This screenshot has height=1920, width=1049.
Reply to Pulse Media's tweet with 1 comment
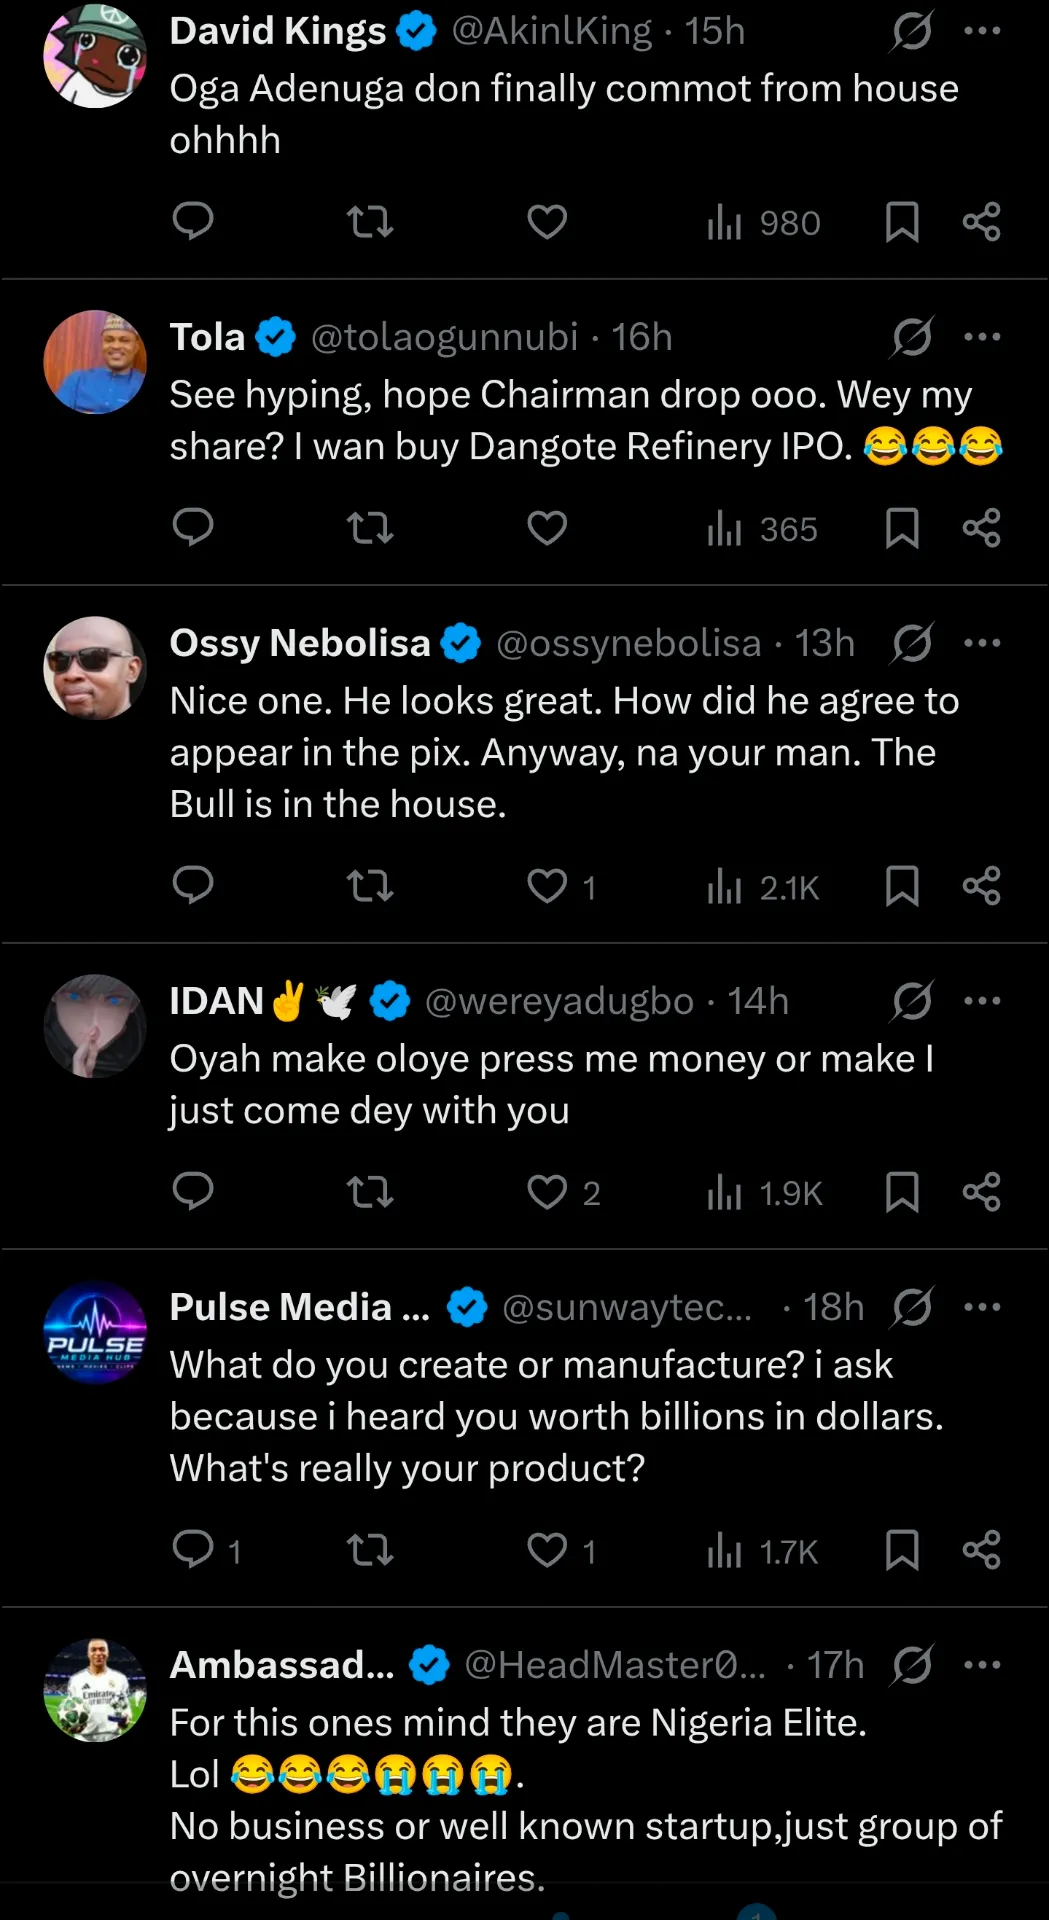coord(207,1550)
